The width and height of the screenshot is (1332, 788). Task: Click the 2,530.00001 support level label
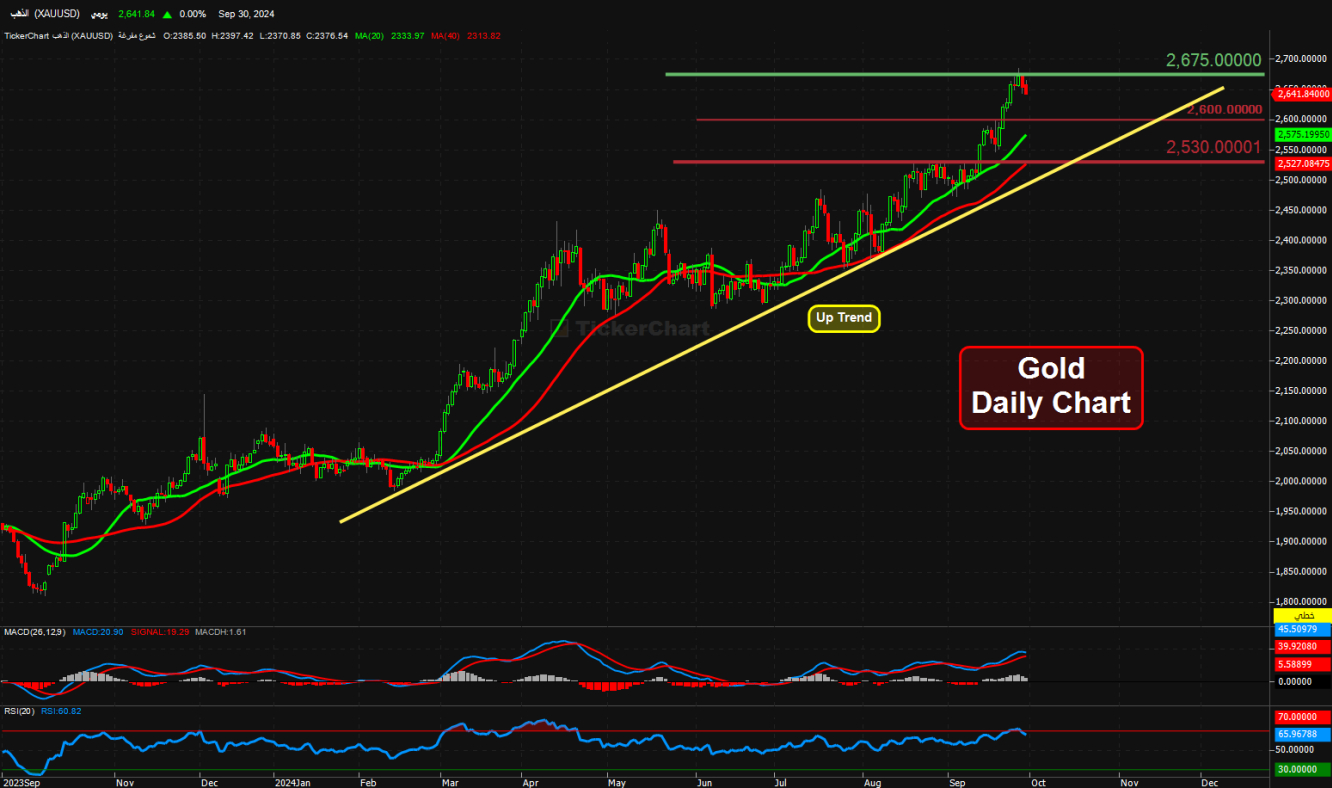(x=1213, y=147)
